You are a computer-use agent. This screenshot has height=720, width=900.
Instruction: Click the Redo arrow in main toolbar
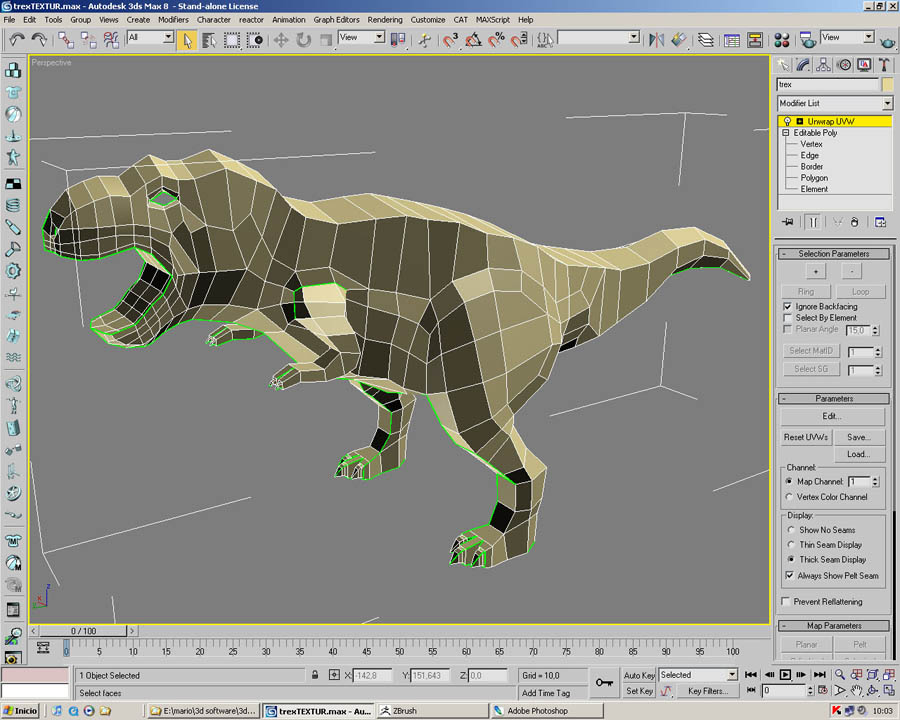[39, 39]
